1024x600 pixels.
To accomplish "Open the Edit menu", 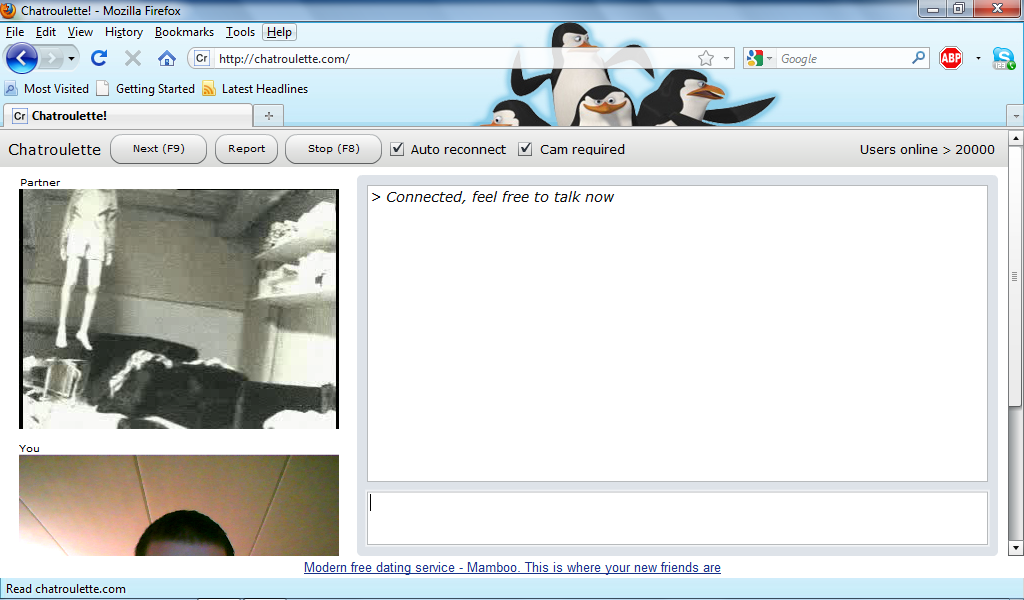I will tap(46, 32).
